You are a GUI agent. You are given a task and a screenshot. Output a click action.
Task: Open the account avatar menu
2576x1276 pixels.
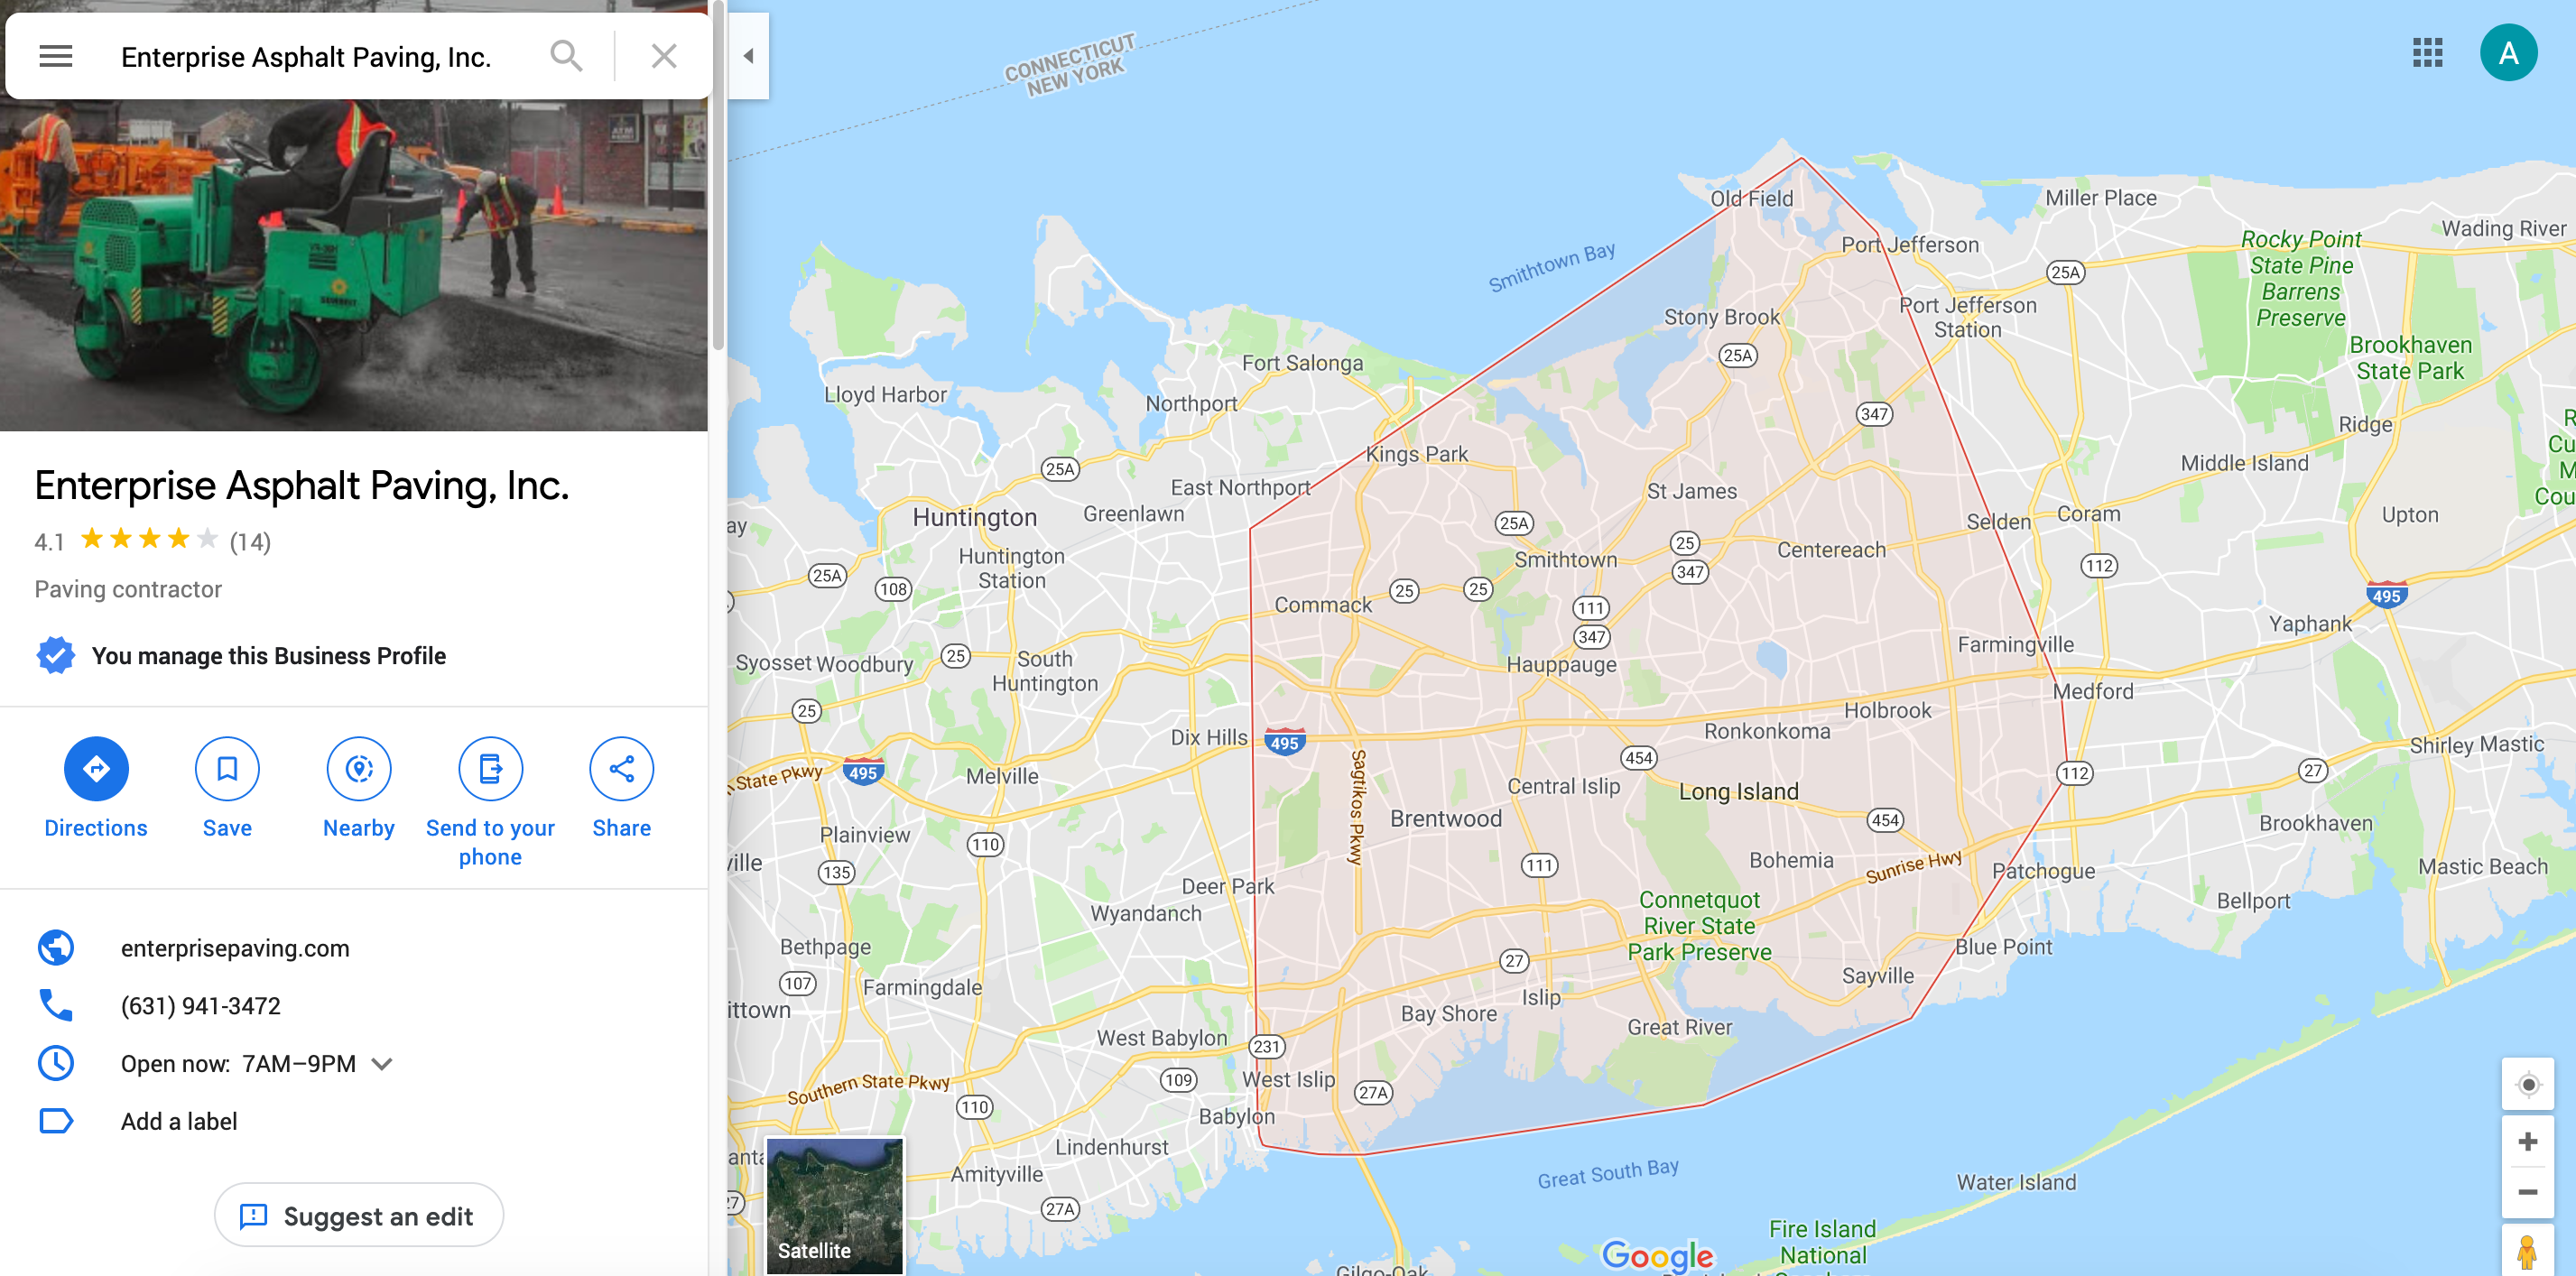click(2508, 53)
